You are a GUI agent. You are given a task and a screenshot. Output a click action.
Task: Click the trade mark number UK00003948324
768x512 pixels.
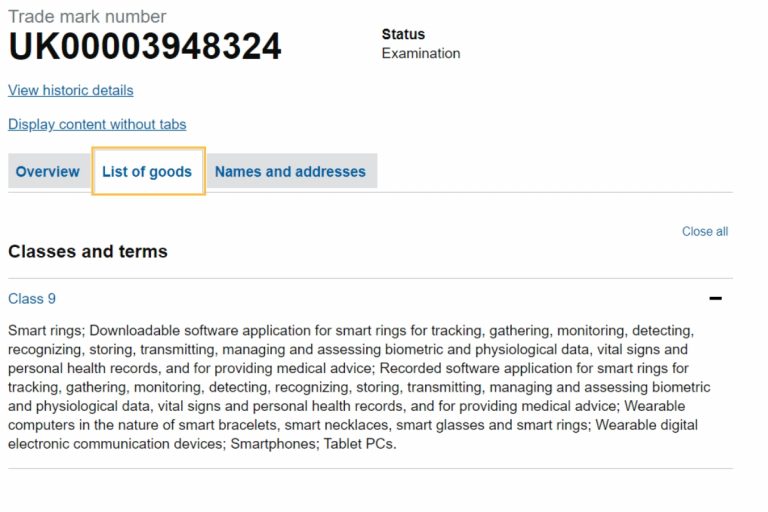point(145,46)
